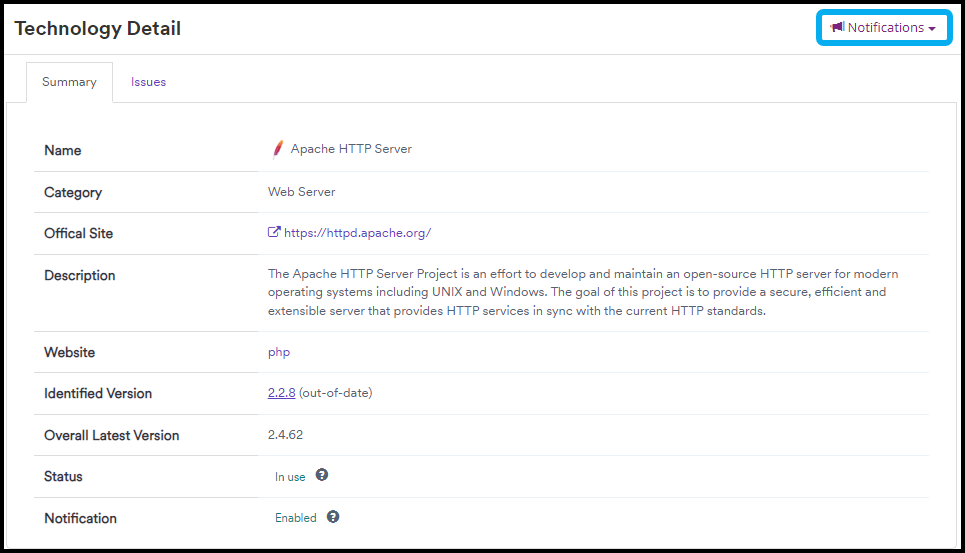Follow the php website link

coord(279,352)
